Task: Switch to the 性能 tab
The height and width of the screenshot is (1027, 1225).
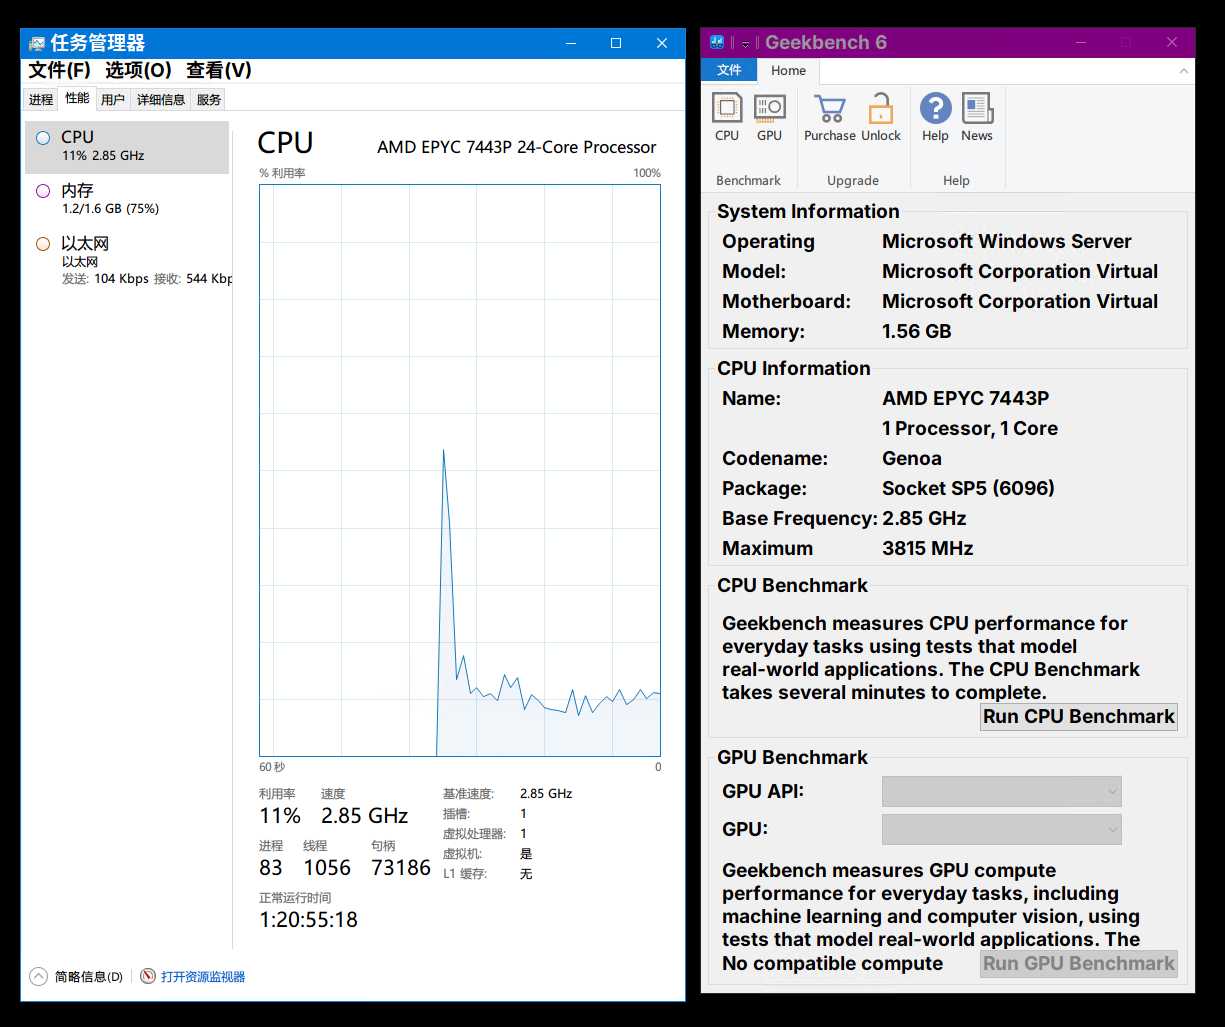Action: (x=77, y=98)
